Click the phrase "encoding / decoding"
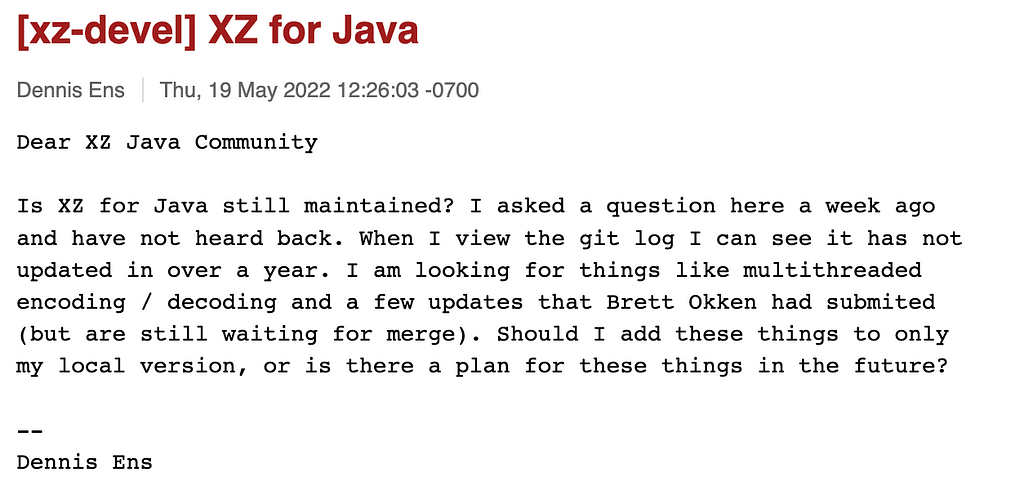 pos(147,302)
